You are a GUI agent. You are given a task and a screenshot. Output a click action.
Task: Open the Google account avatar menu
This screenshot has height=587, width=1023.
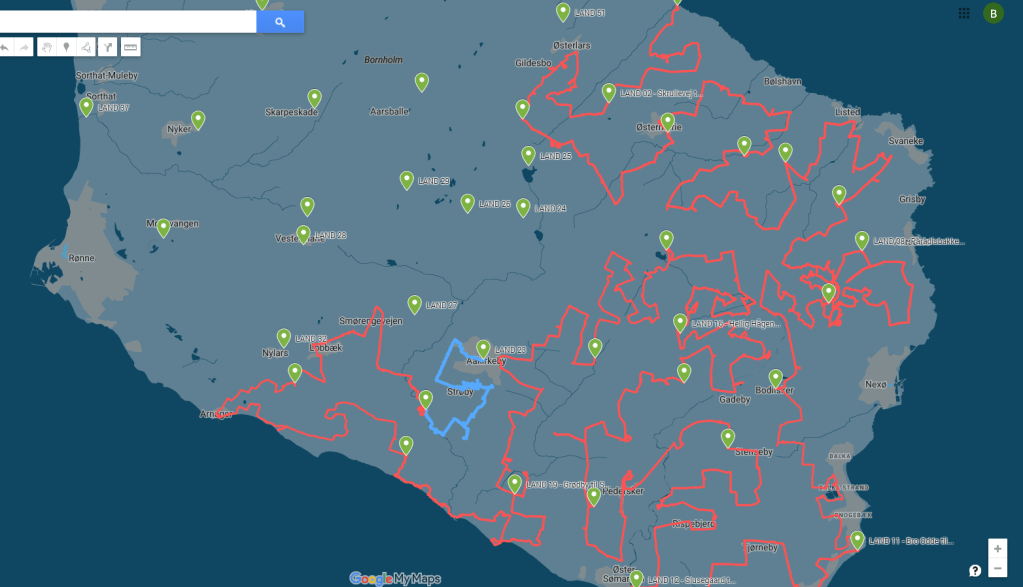(x=993, y=13)
